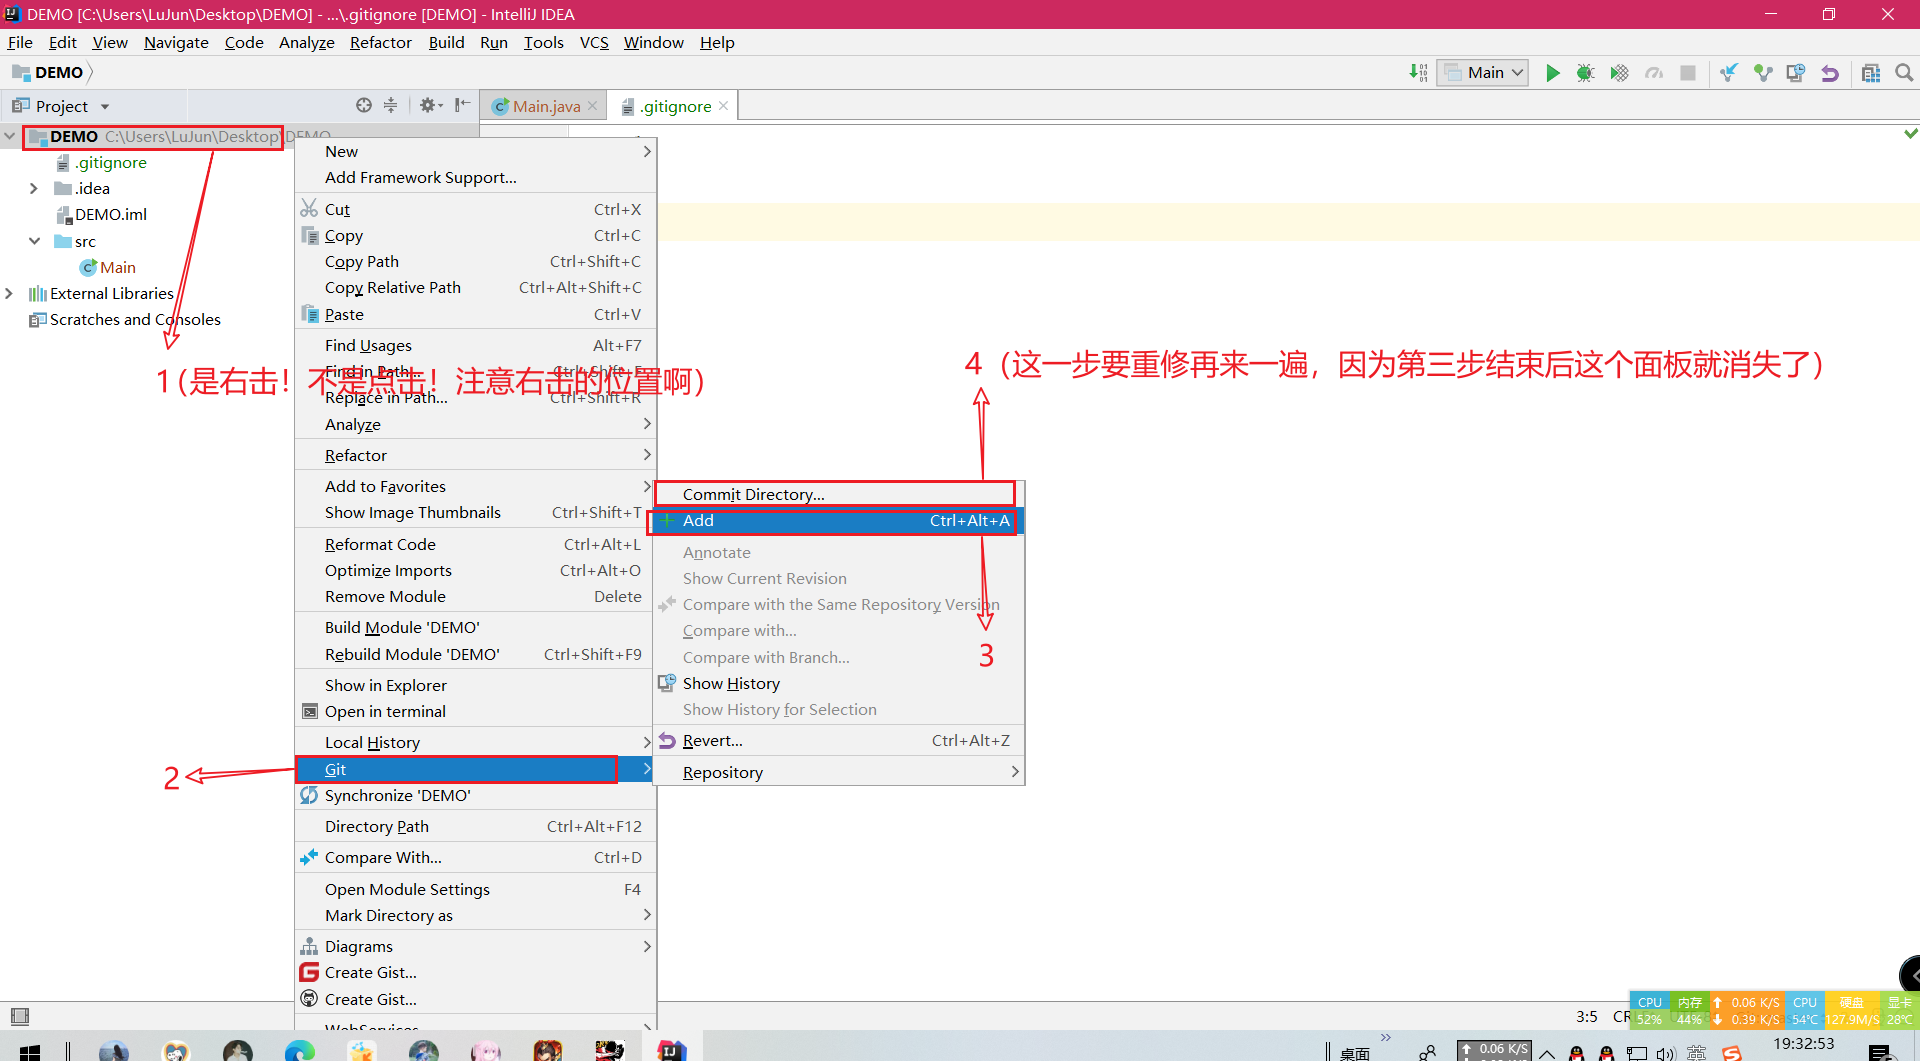
Task: Click Show History in Git submenu
Action: click(x=839, y=683)
